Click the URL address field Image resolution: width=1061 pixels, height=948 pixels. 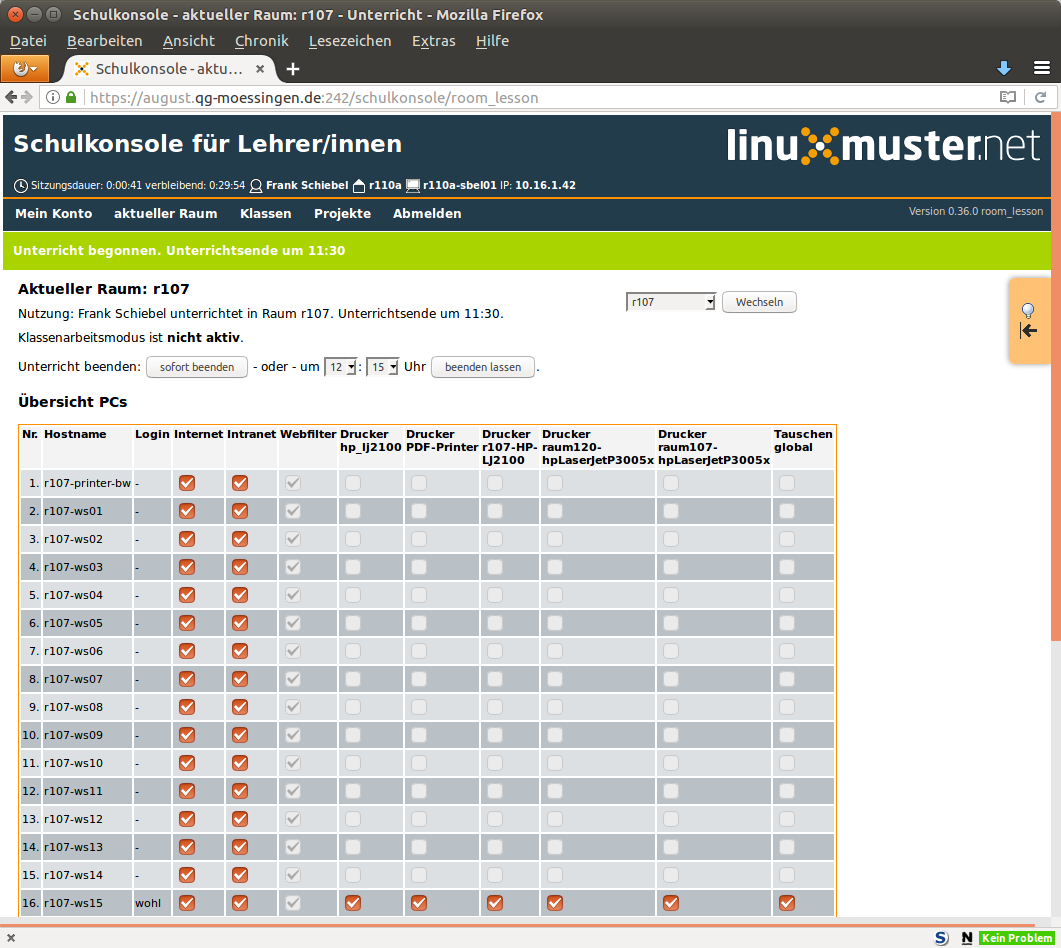(500, 98)
